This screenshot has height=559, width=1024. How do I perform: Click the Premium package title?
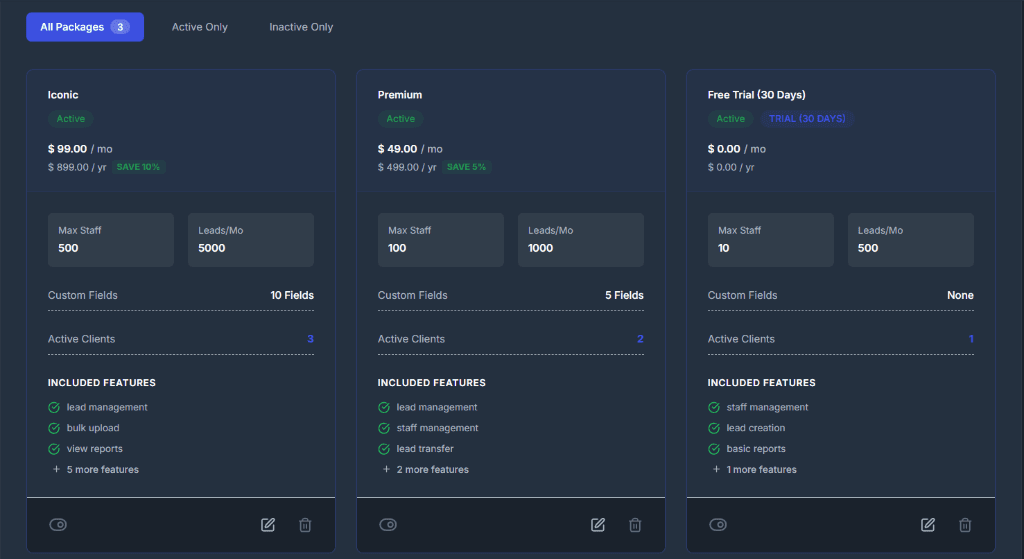click(x=400, y=95)
